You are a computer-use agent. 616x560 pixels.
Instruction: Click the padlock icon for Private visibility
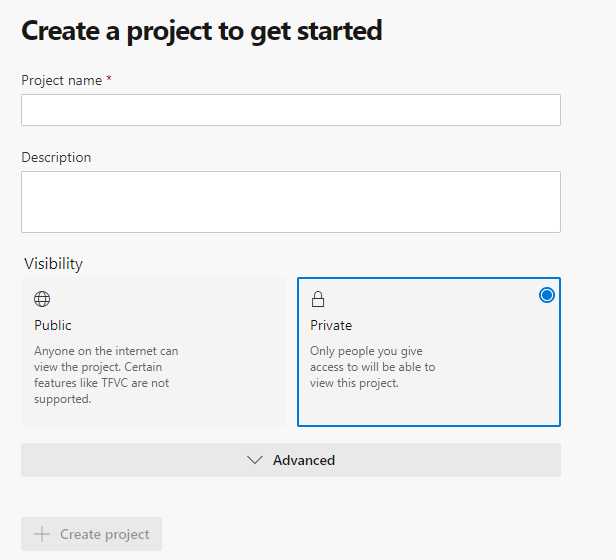[318, 299]
